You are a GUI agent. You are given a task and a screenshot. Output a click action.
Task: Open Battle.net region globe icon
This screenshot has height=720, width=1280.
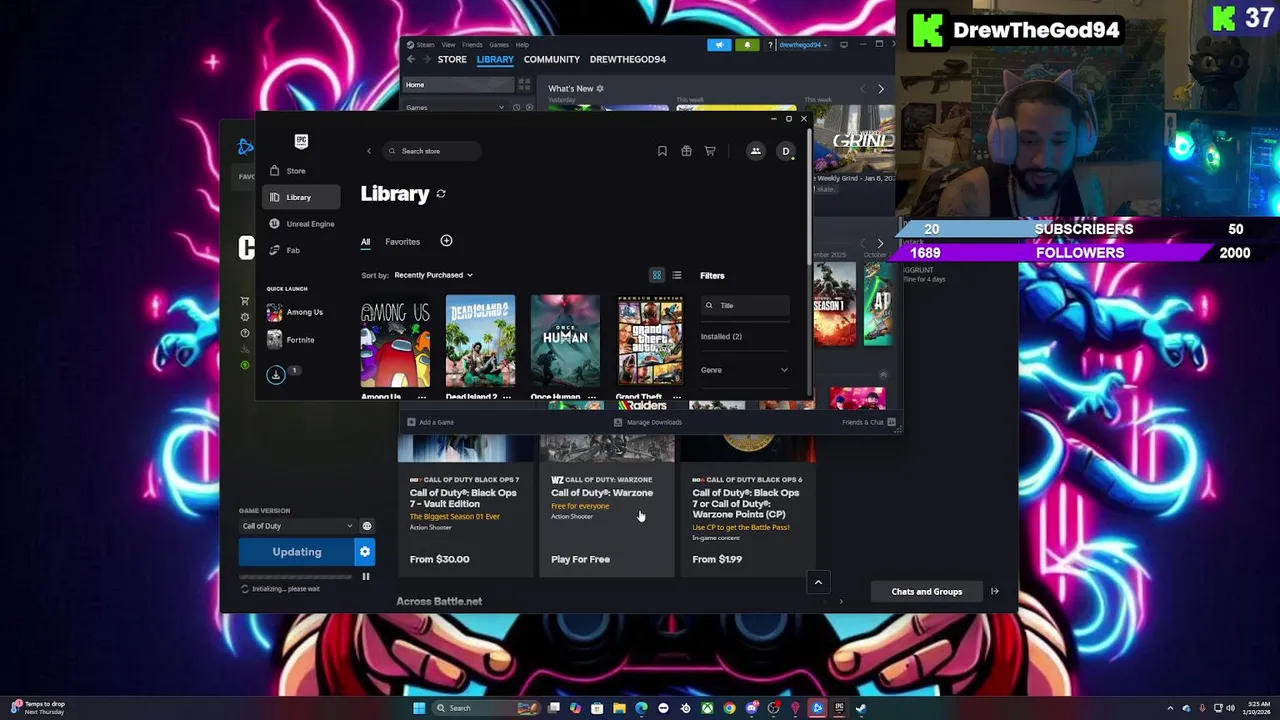click(x=367, y=526)
